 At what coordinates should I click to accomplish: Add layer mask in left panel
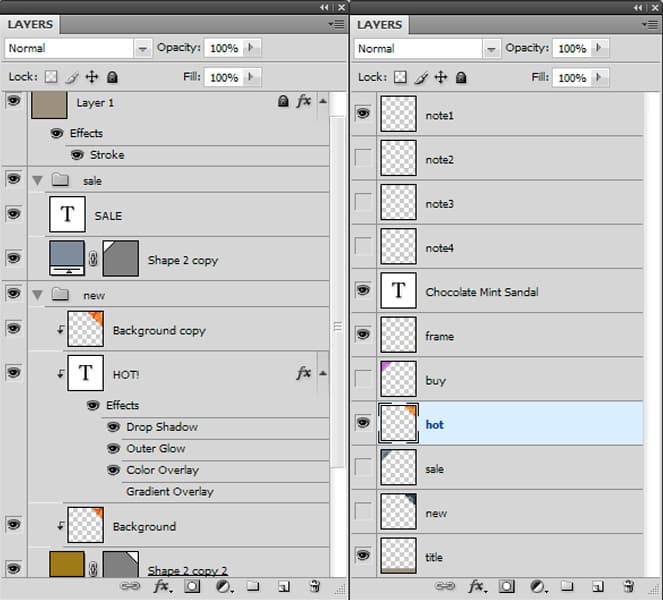coord(192,586)
